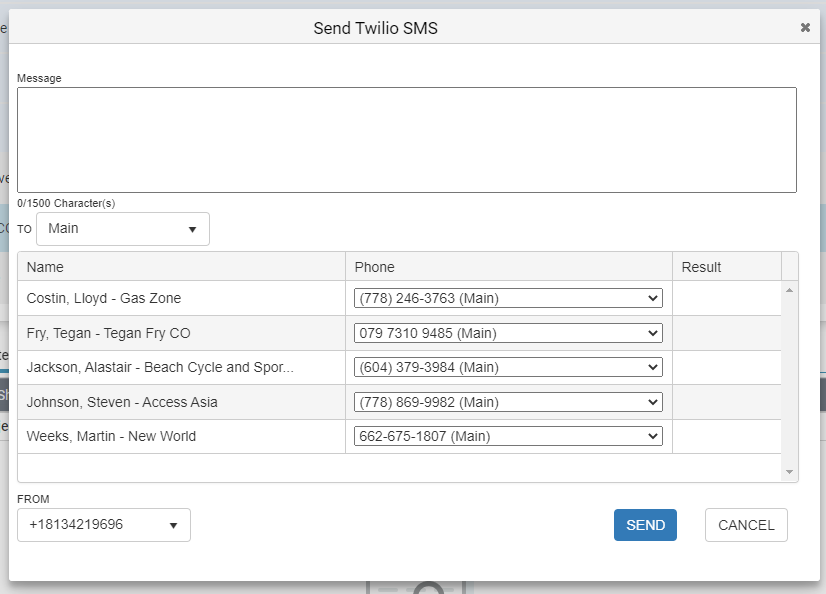Click inside the Message text area
The height and width of the screenshot is (594, 826).
click(407, 140)
